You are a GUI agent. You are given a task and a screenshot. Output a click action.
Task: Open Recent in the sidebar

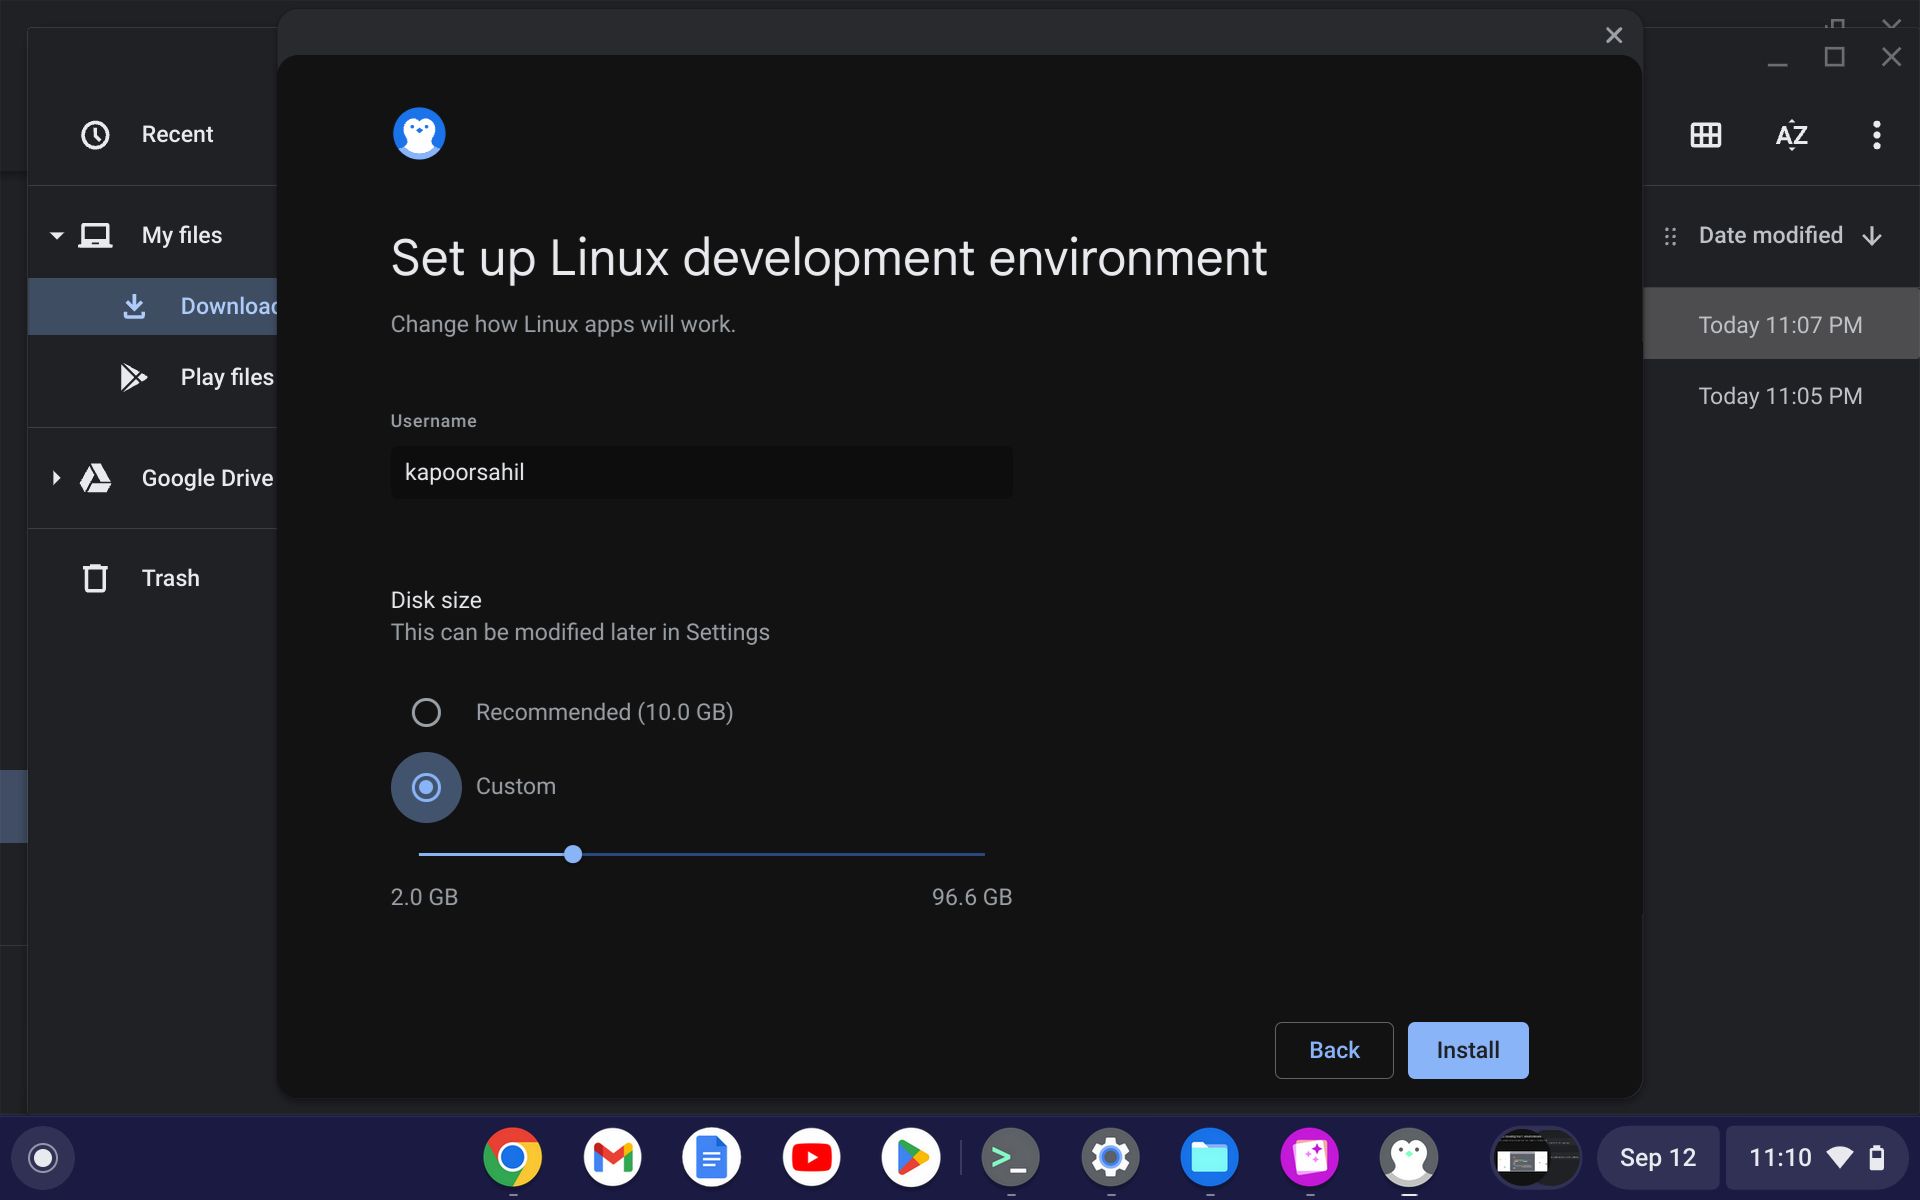point(176,135)
